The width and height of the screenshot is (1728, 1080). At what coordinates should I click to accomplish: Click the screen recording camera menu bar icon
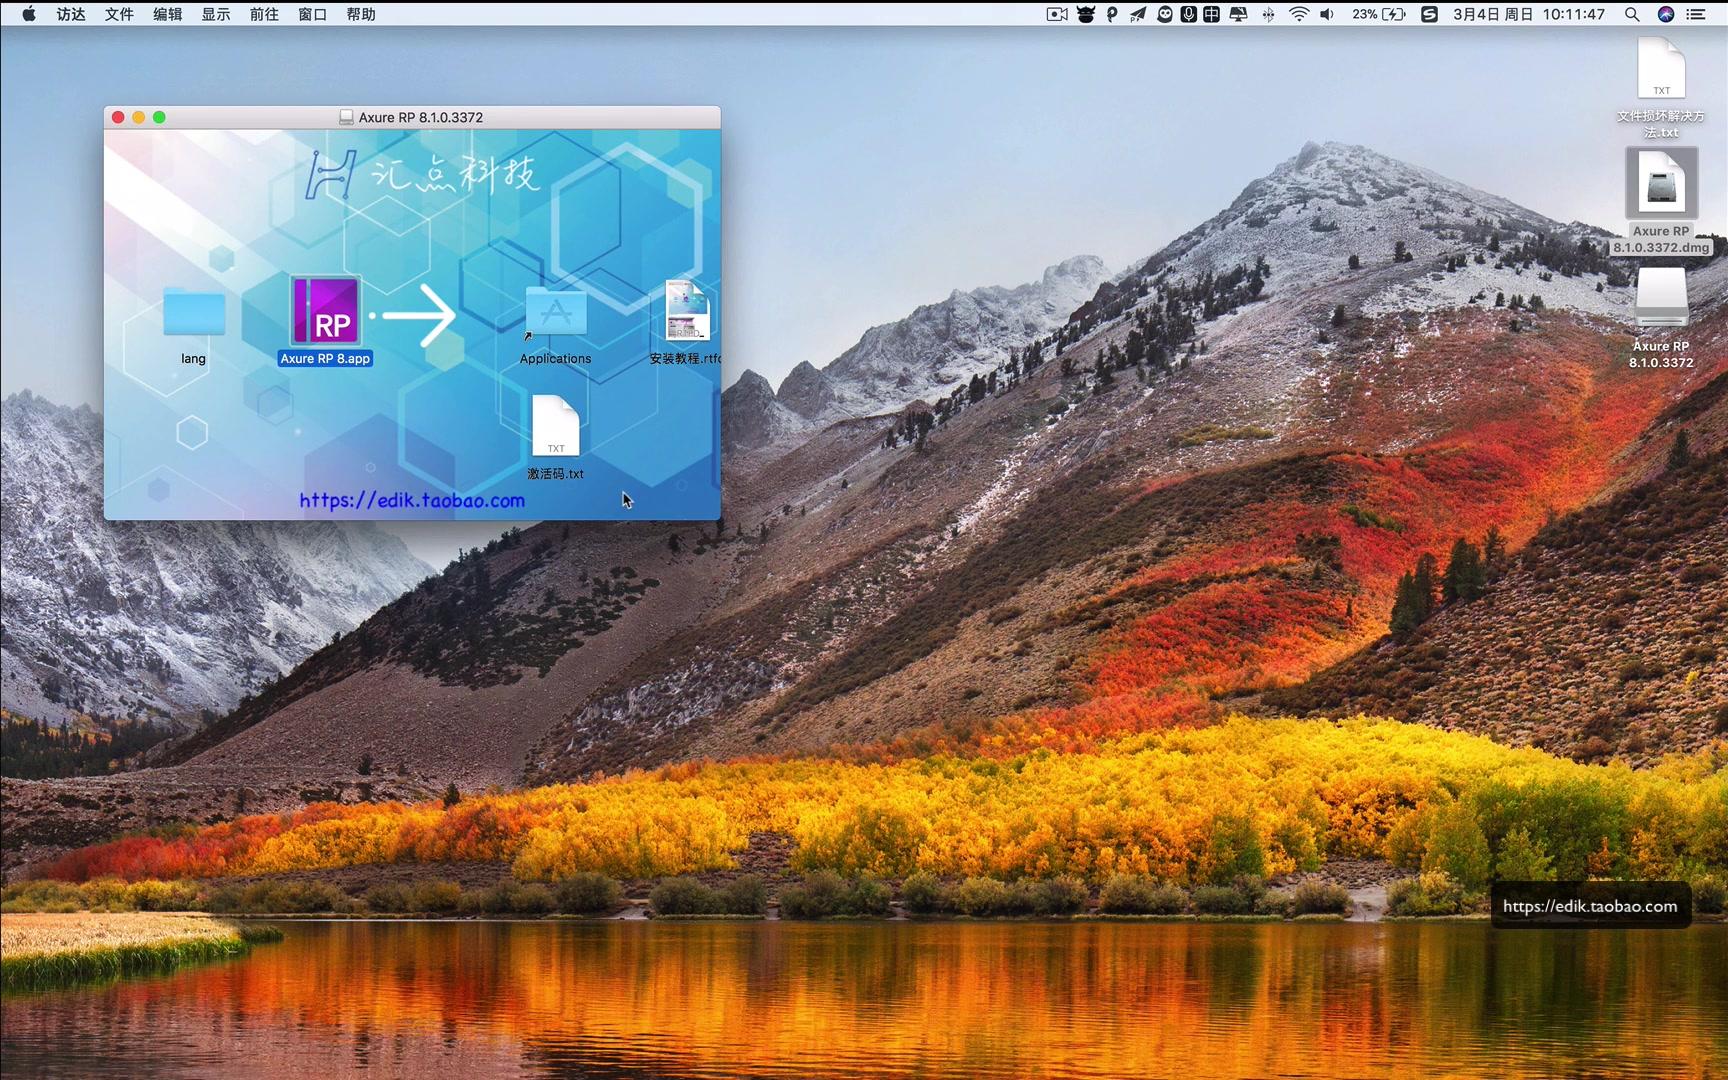(1057, 14)
